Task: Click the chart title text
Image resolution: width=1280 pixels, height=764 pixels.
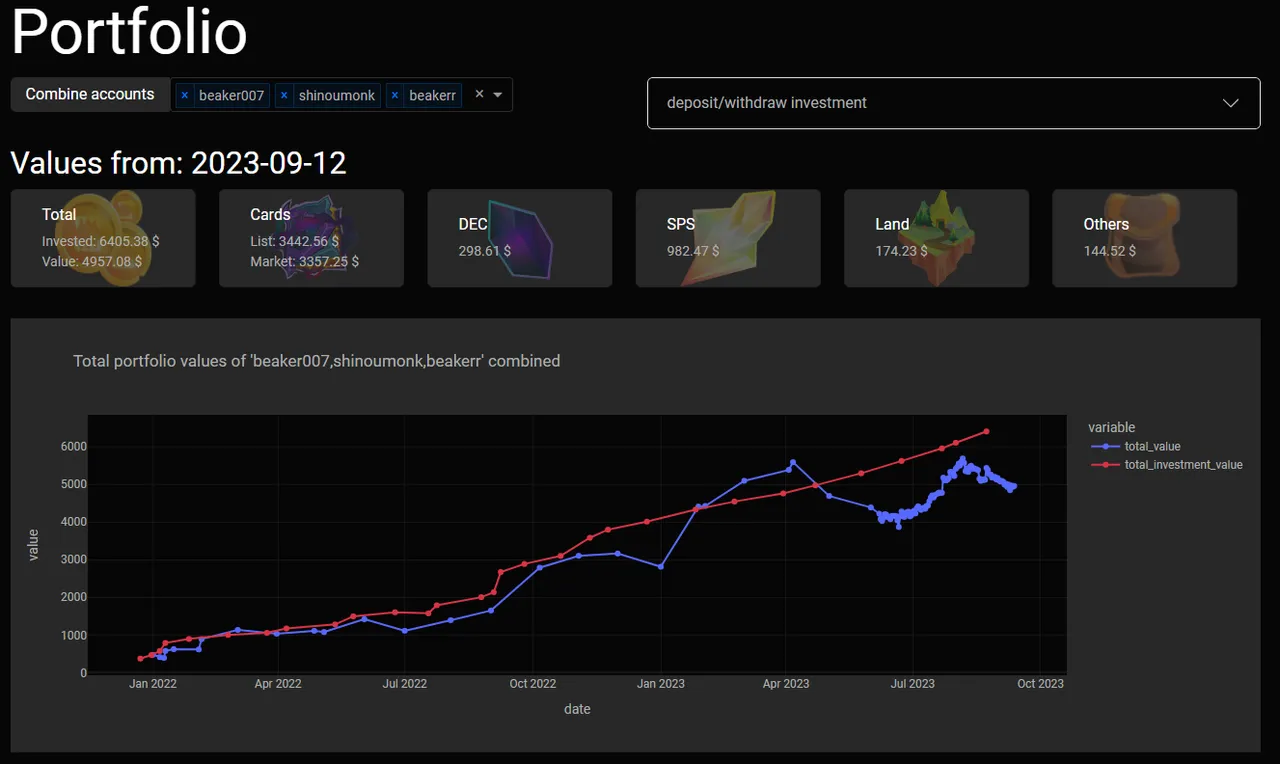Action: [316, 361]
